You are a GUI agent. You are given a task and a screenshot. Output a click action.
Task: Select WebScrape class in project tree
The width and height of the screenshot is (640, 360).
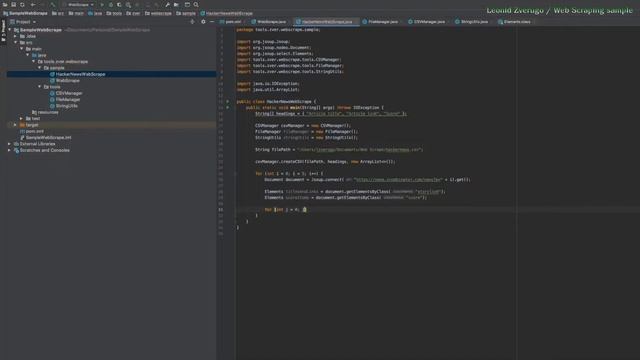click(67, 80)
